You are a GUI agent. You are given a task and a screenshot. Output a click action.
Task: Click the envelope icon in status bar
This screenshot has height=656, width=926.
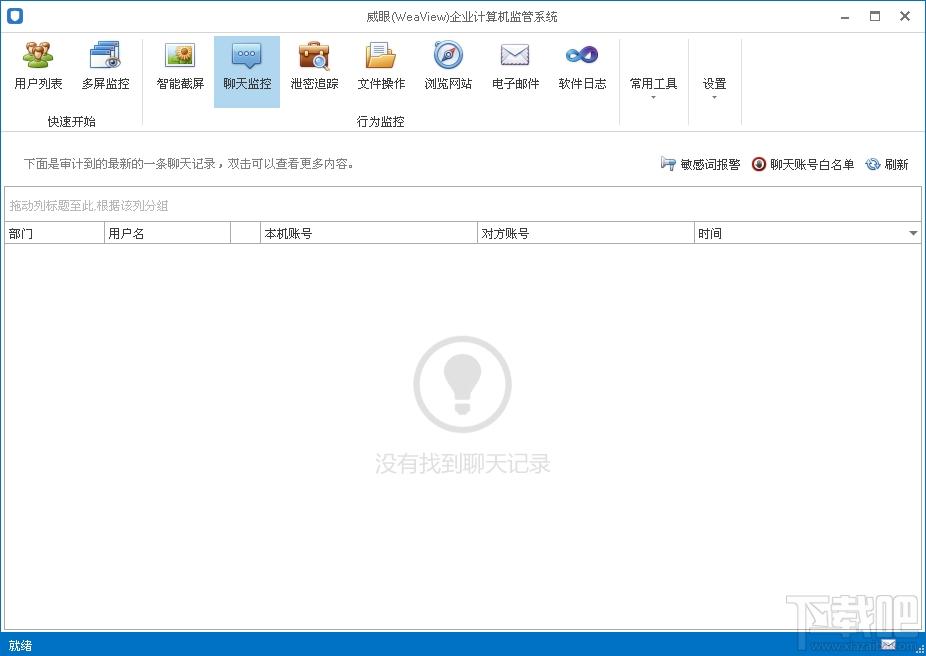tap(888, 644)
